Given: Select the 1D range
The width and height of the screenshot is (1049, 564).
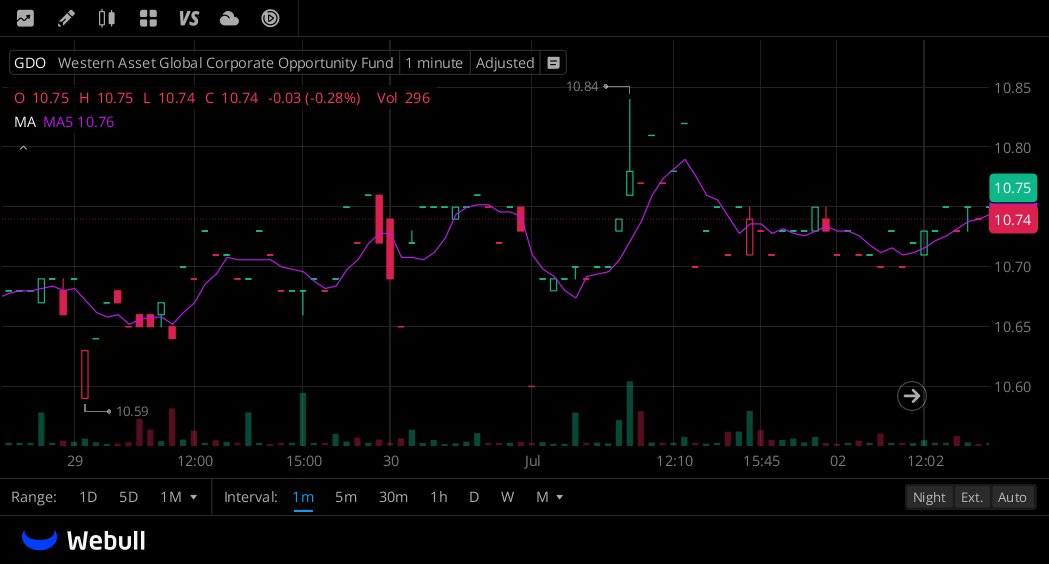Looking at the screenshot, I should (x=88, y=497).
